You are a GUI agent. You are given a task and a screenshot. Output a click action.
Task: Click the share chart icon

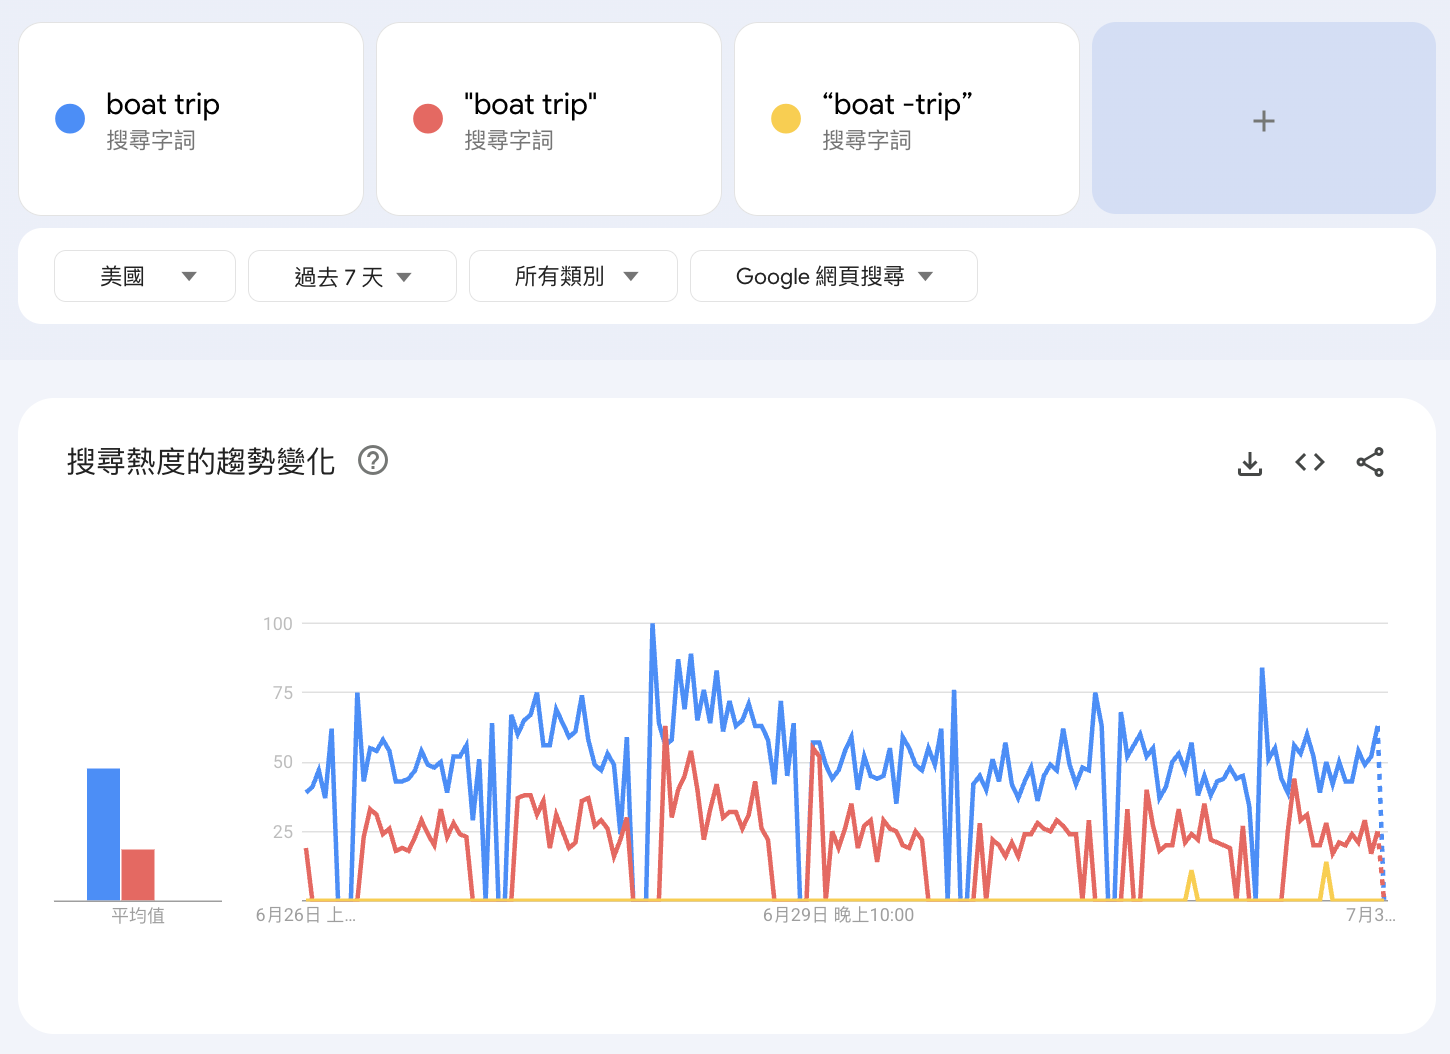[1370, 462]
